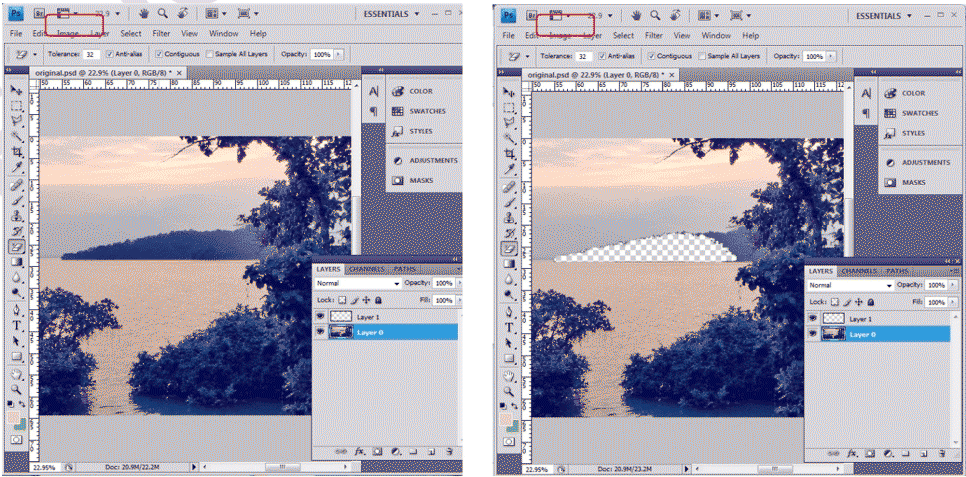Select the Pen tool in right screenshot

click(x=509, y=312)
